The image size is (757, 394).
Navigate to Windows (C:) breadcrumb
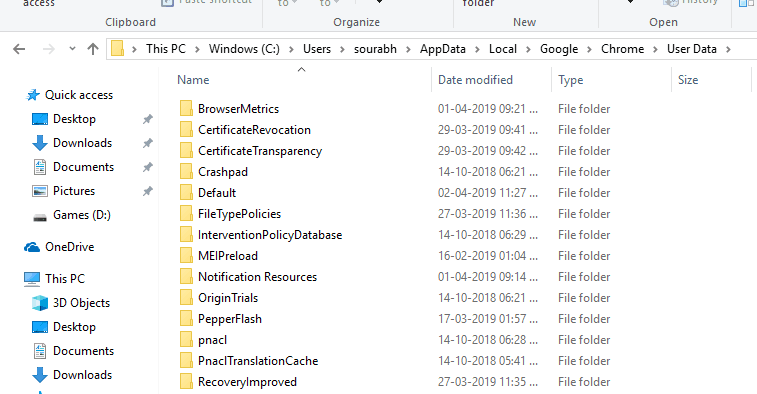pos(244,49)
